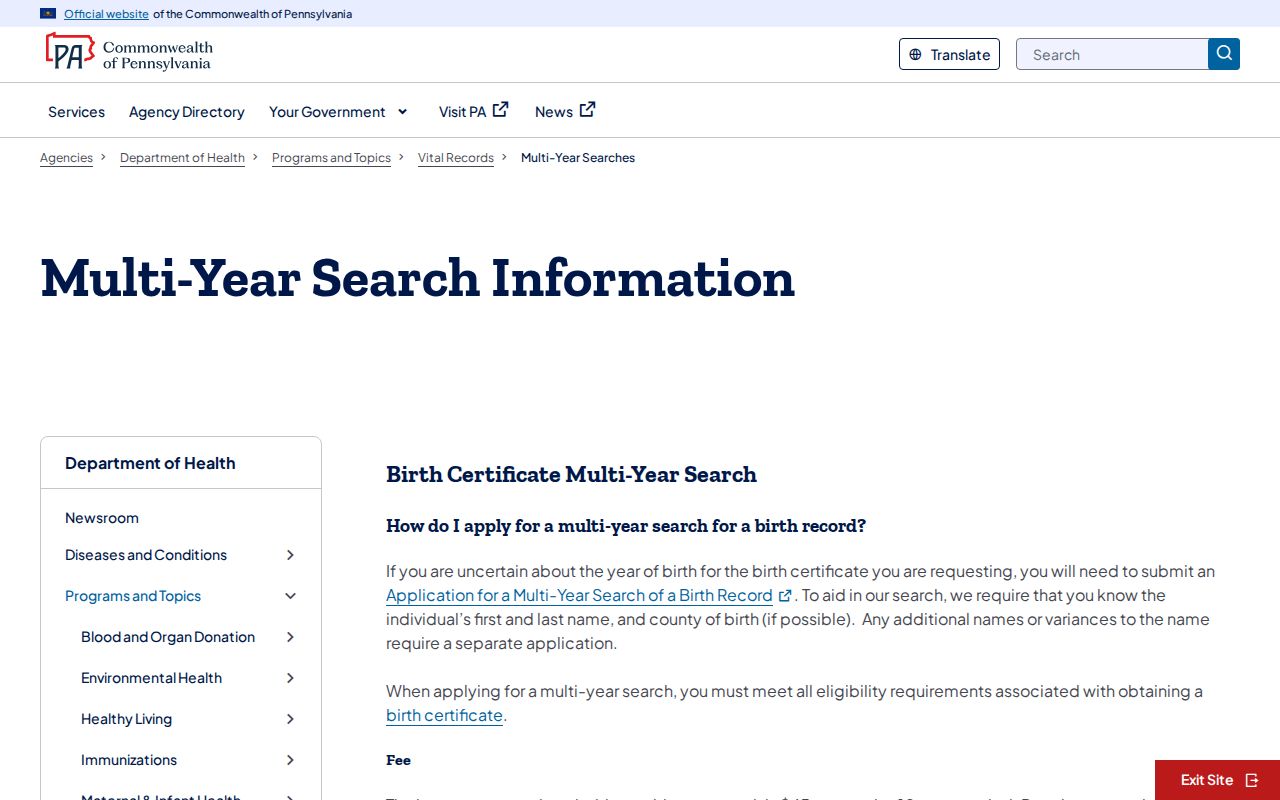Click the external link icon next to News
The width and height of the screenshot is (1280, 800).
pos(588,109)
